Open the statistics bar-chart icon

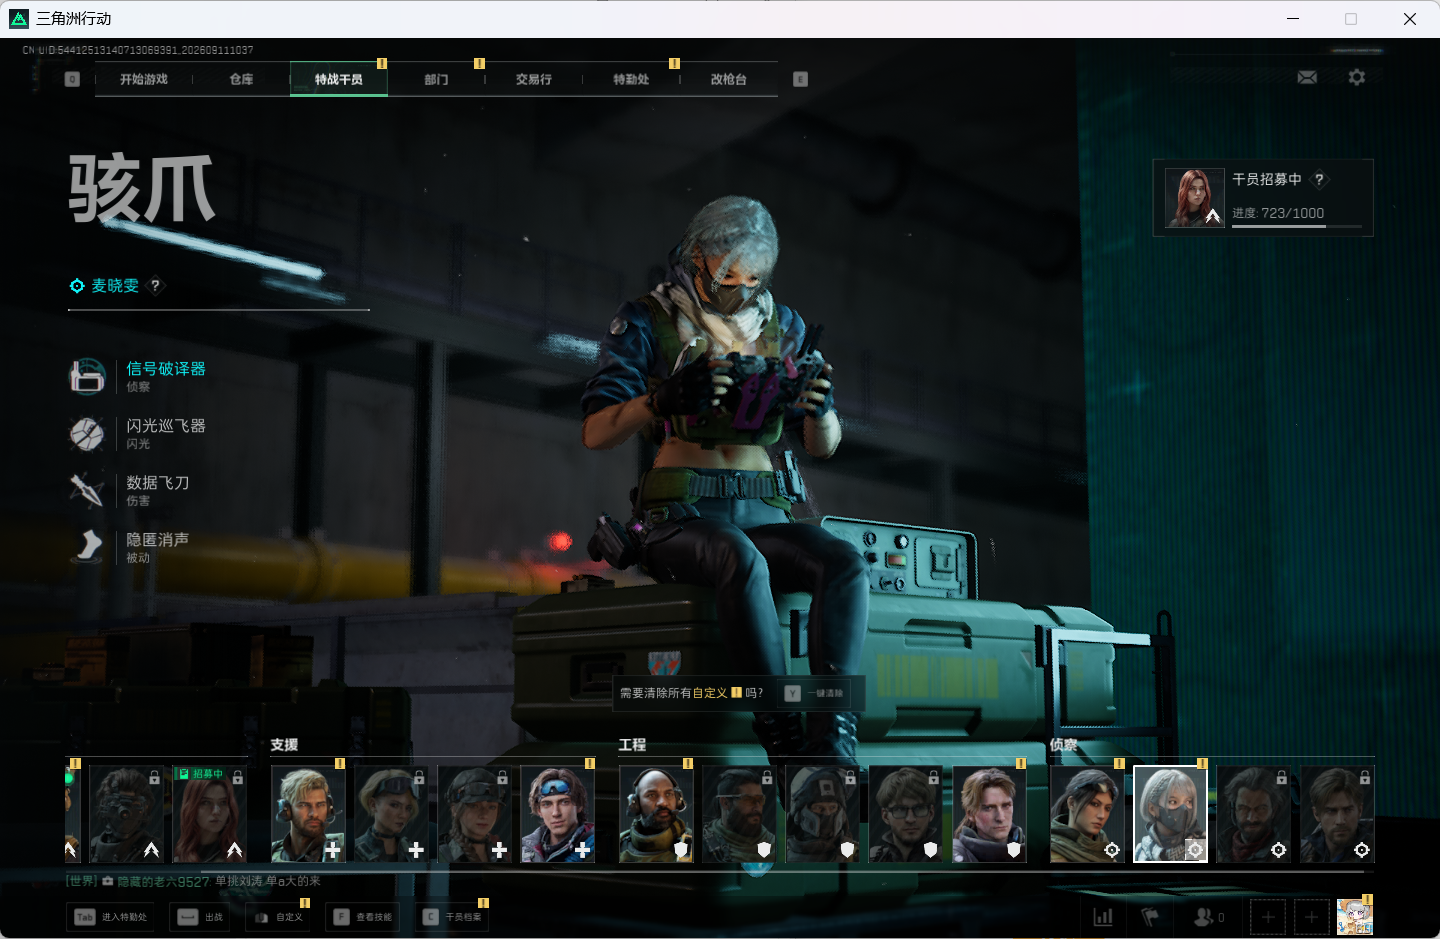click(x=1103, y=917)
